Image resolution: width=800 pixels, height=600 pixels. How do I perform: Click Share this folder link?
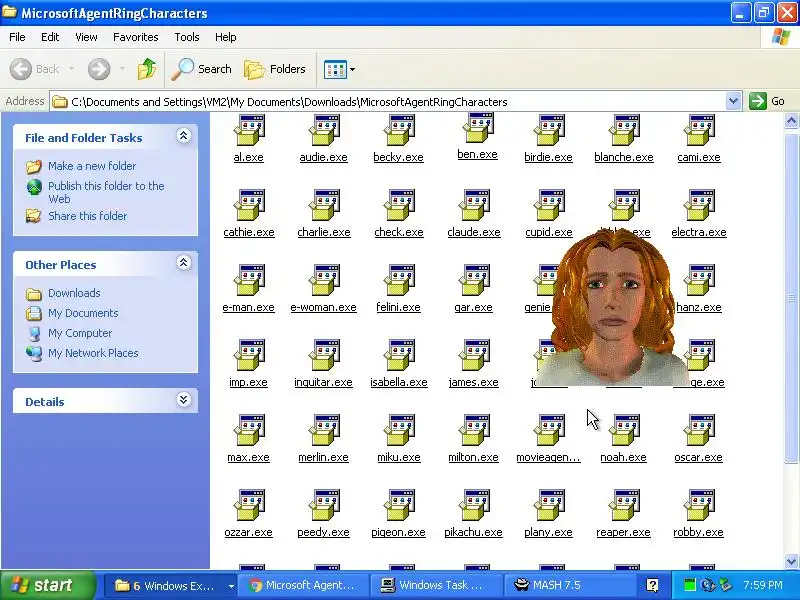(87, 216)
